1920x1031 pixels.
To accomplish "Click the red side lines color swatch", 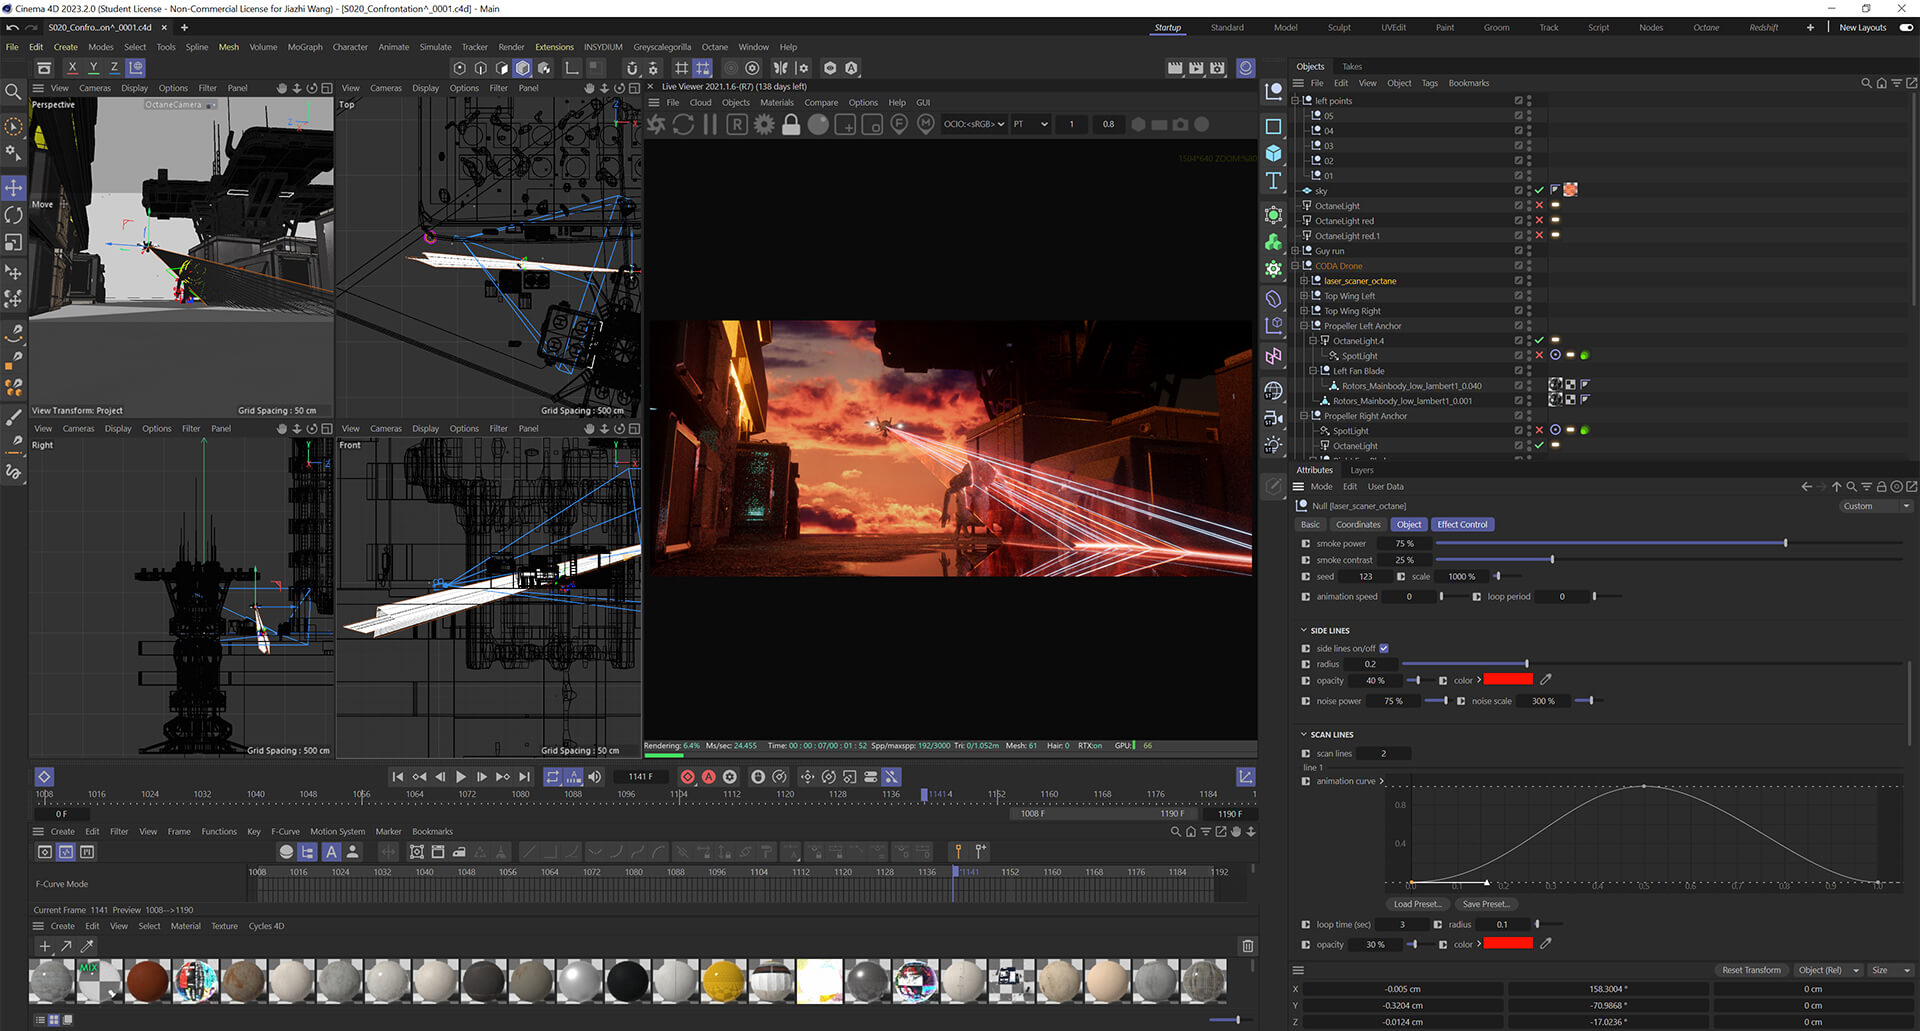I will [x=1508, y=680].
